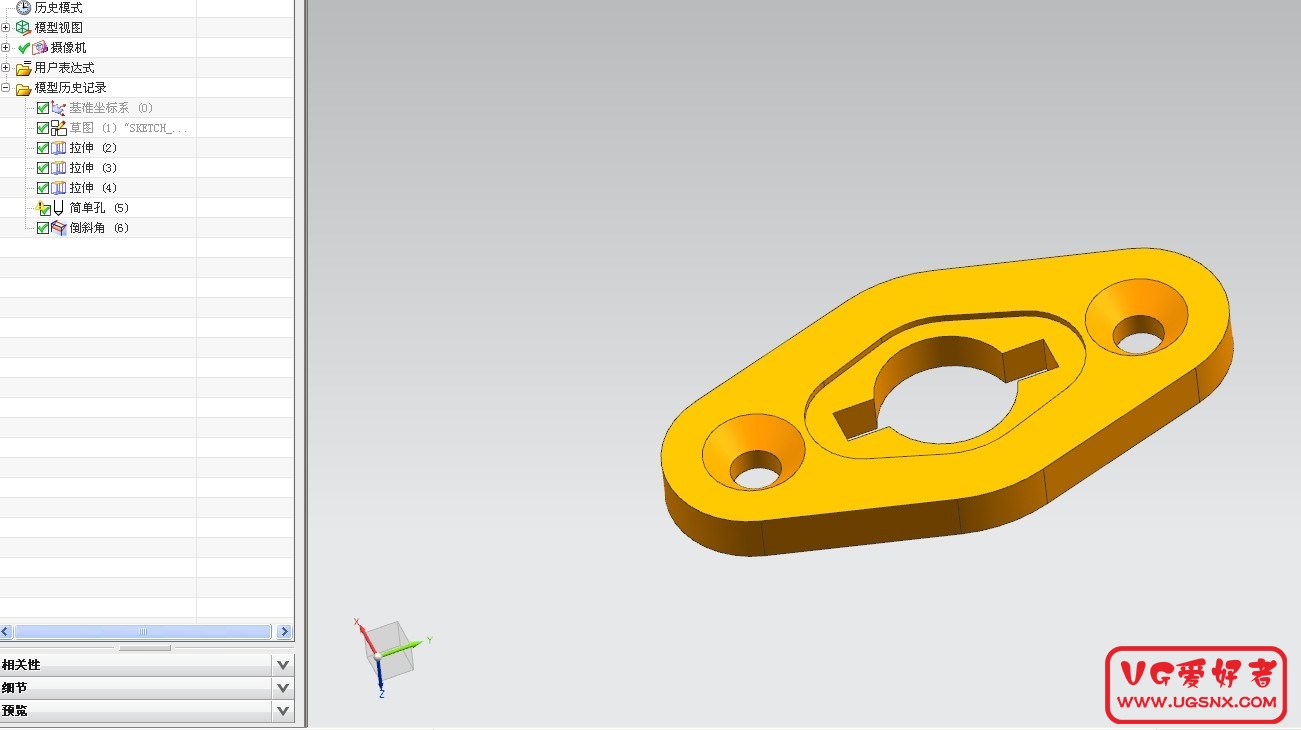Toggle the 简单孔 (5) checkbox
The image size is (1301, 730).
(43, 208)
